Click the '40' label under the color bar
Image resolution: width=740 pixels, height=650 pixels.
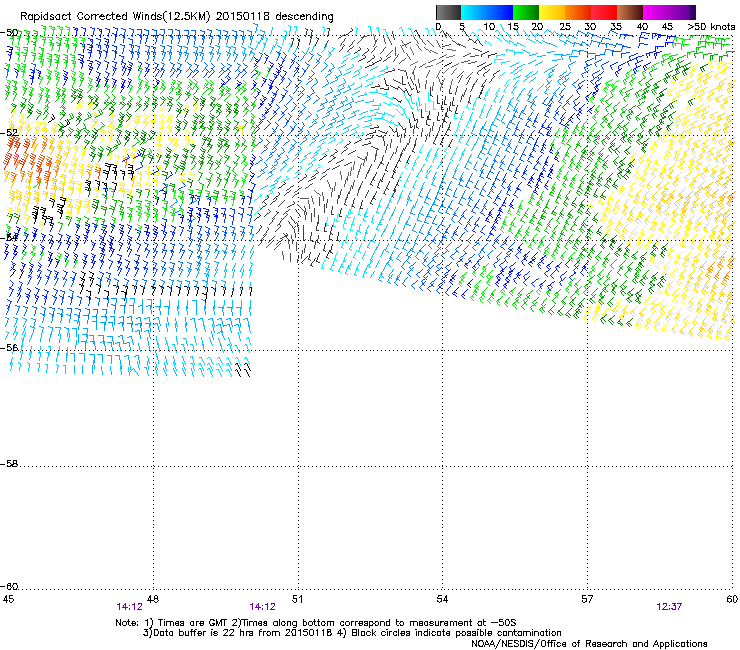point(642,27)
